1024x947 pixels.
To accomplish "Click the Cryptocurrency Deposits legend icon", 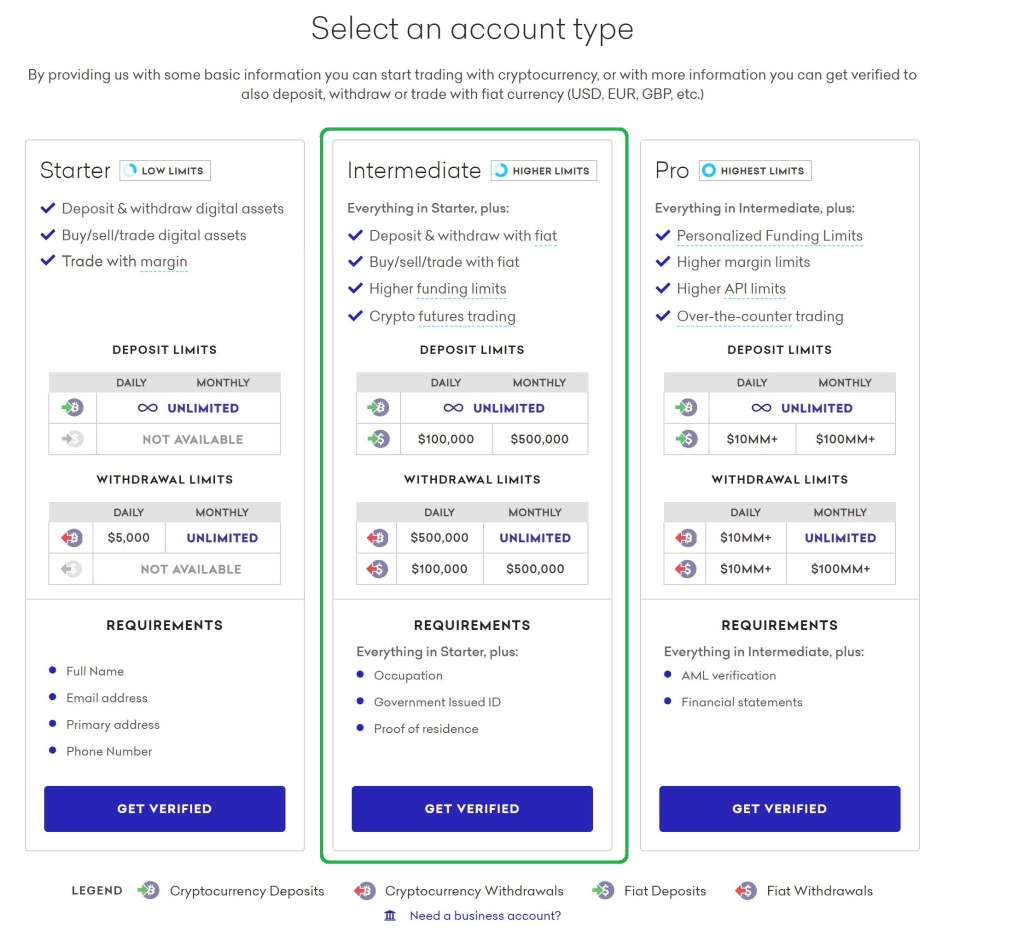I will click(x=148, y=891).
